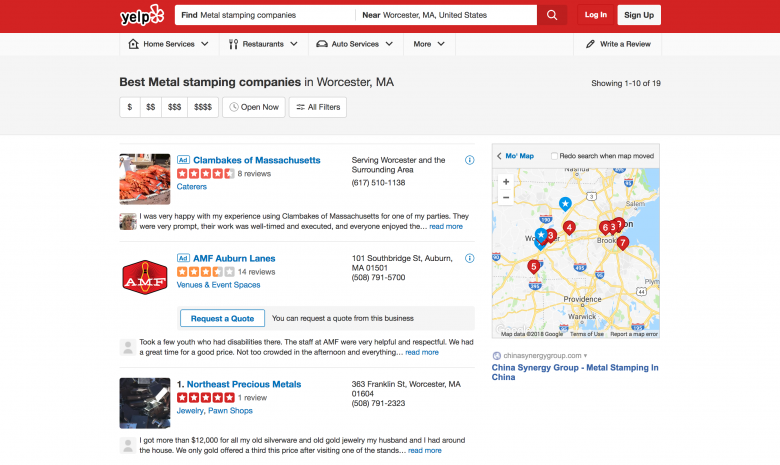
Task: Read more of Northeast Precious Metals review
Action: tap(425, 450)
